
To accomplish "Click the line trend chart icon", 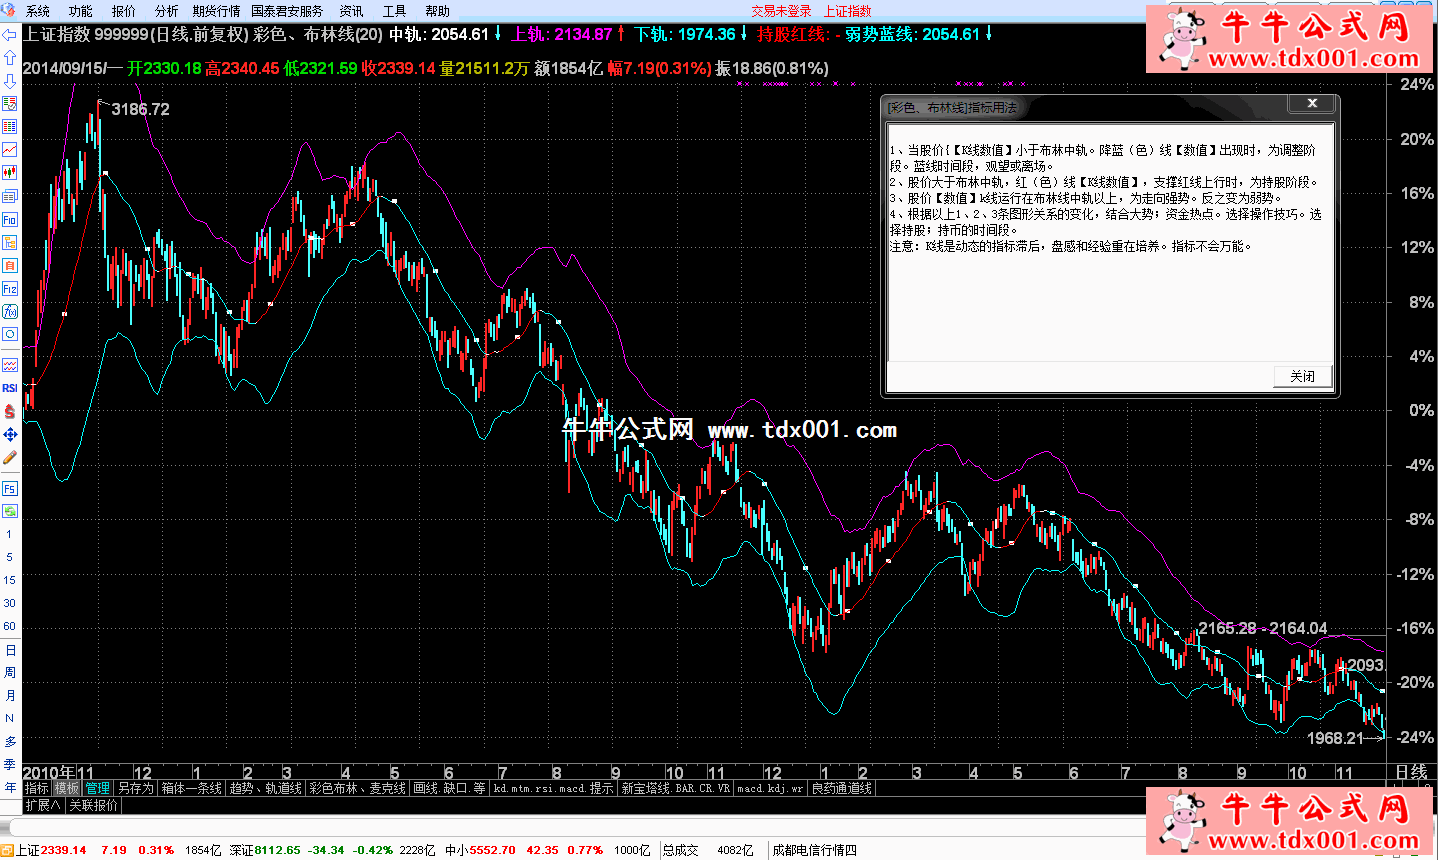I will tap(10, 150).
